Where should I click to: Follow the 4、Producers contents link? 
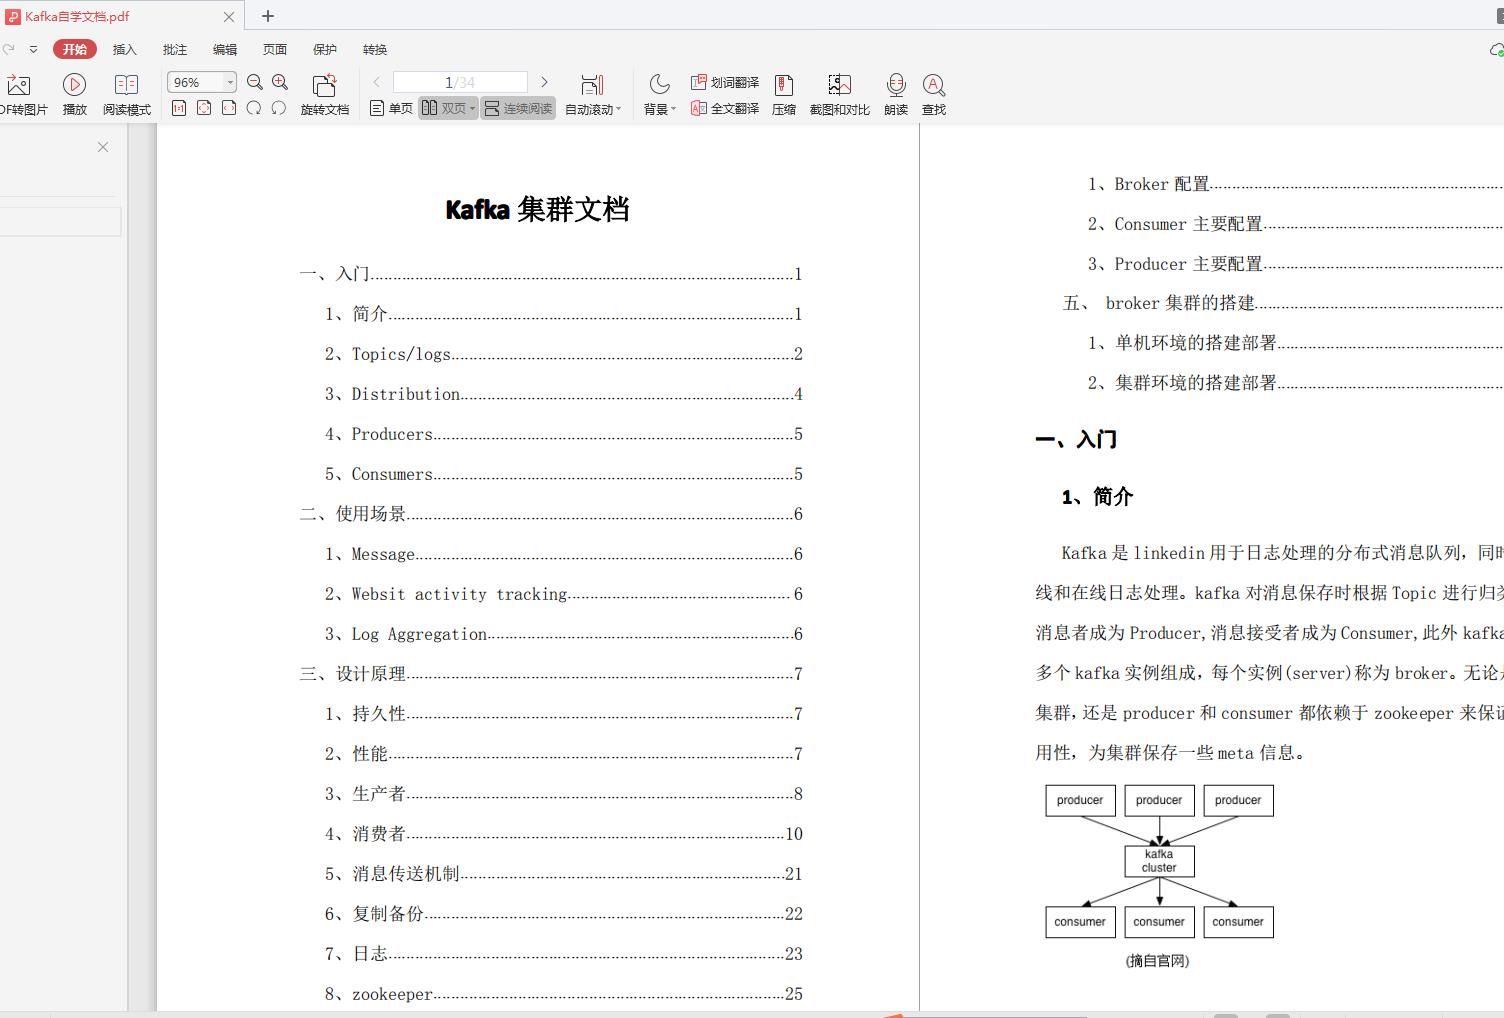[x=563, y=434]
